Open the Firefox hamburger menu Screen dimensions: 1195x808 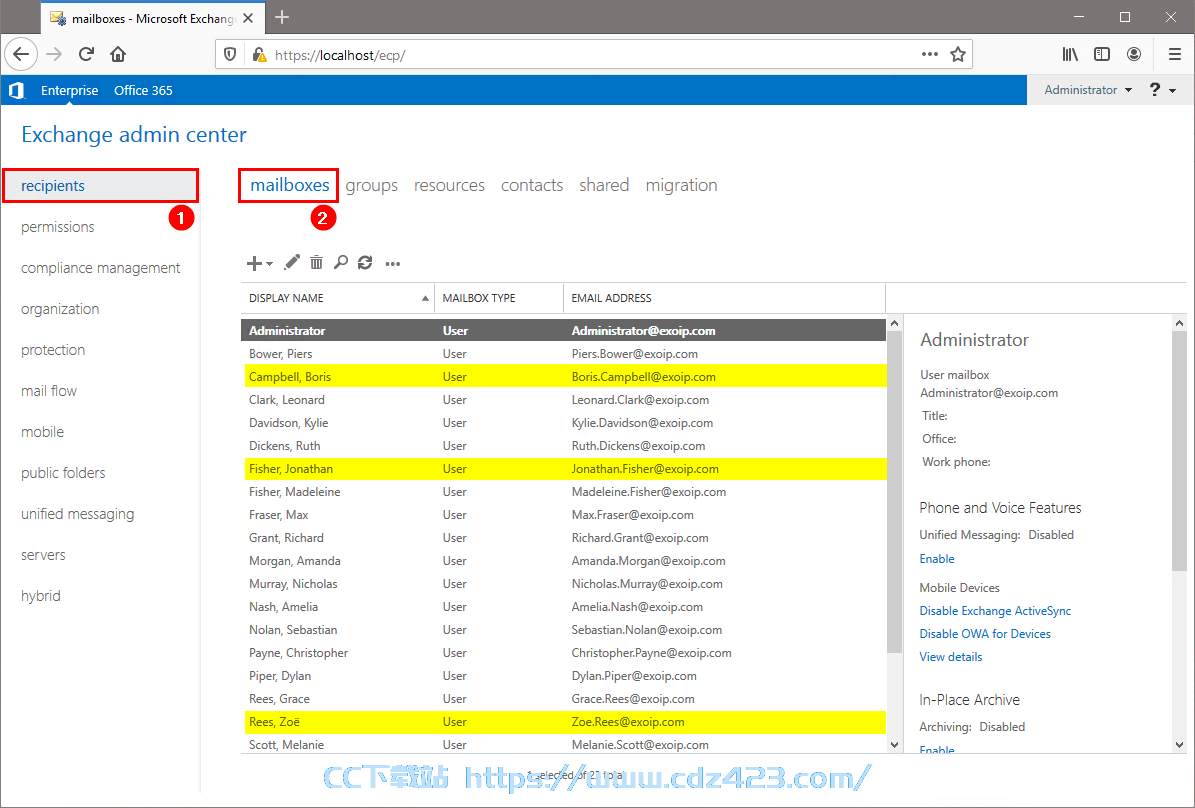coord(1174,54)
